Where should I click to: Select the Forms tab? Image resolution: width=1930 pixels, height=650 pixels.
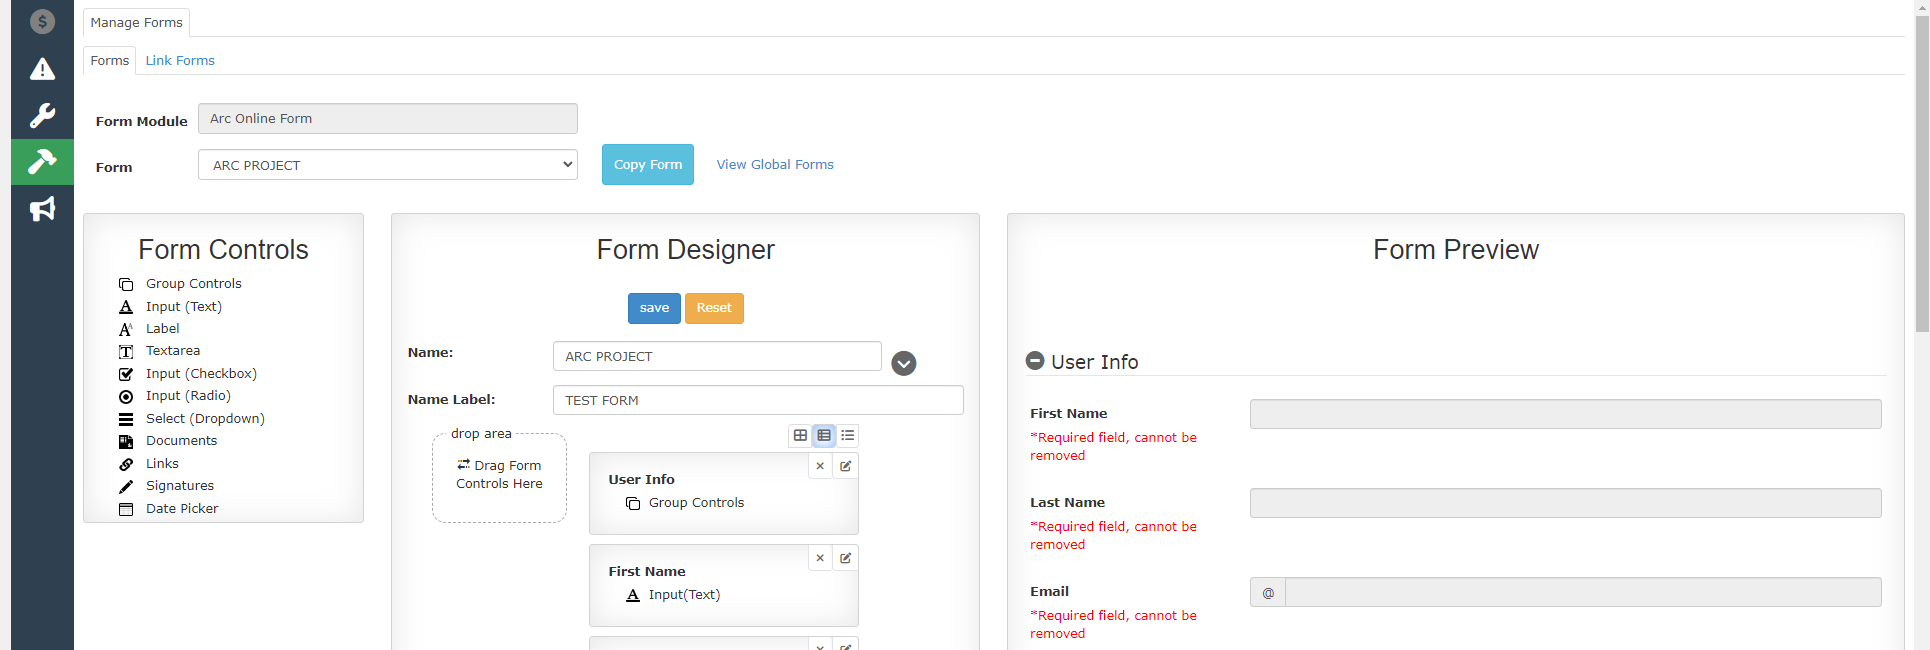(110, 60)
